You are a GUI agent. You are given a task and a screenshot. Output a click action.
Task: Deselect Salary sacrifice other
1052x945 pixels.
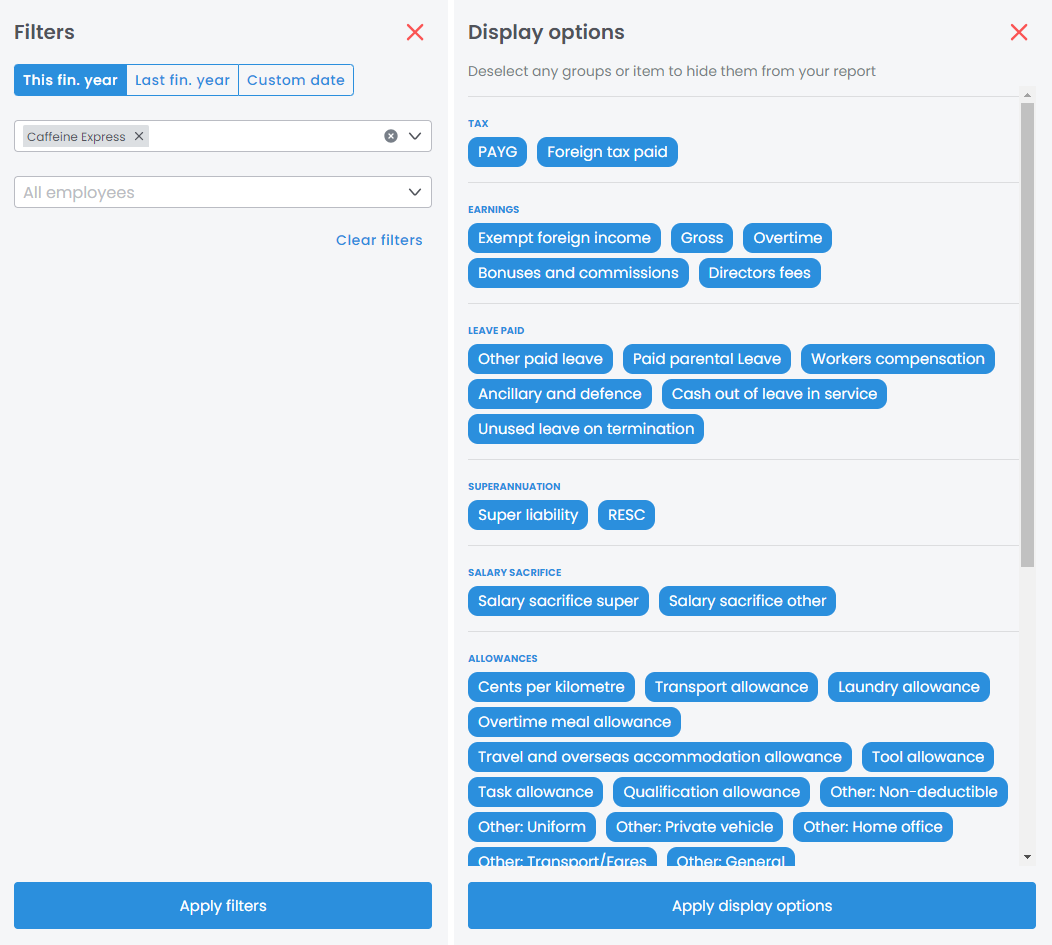pos(747,601)
